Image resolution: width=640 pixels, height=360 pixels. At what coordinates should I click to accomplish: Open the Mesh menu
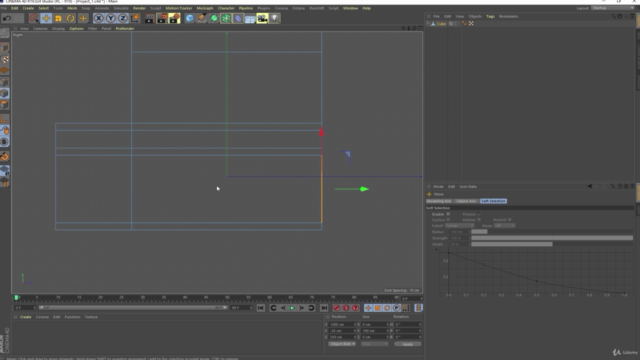coord(72,8)
